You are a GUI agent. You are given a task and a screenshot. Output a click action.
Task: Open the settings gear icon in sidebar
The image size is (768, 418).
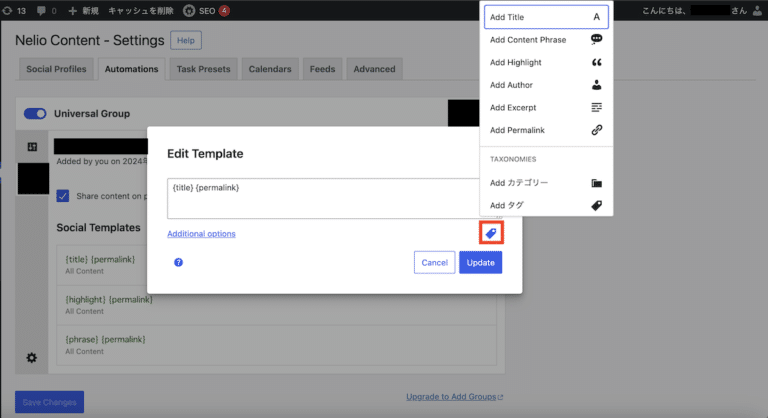click(32, 357)
